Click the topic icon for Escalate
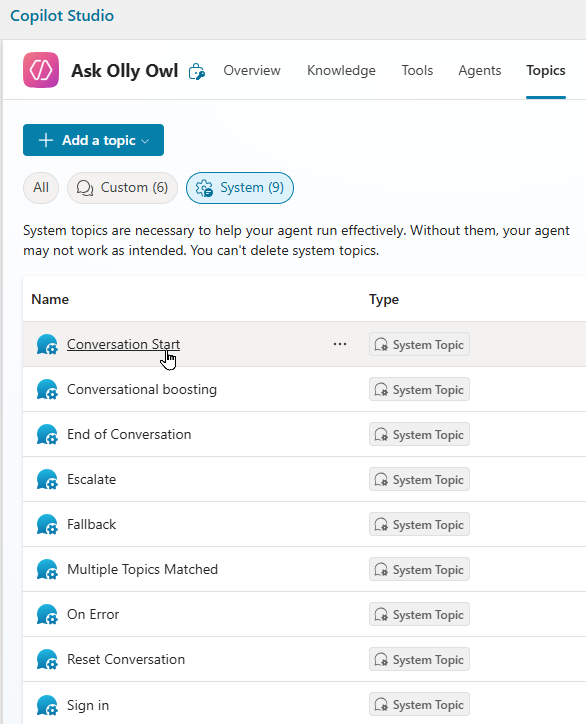Viewport: 586px width, 724px height. tap(47, 479)
